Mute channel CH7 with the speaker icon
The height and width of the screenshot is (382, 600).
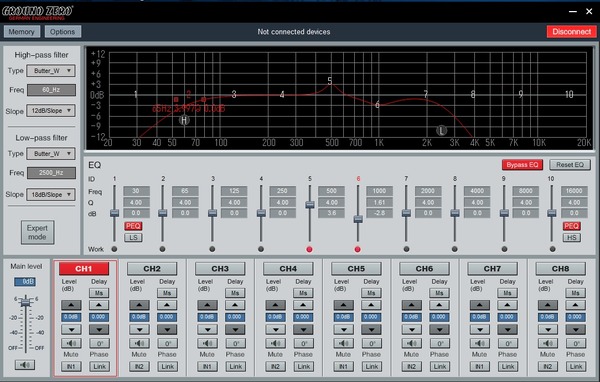(480, 343)
